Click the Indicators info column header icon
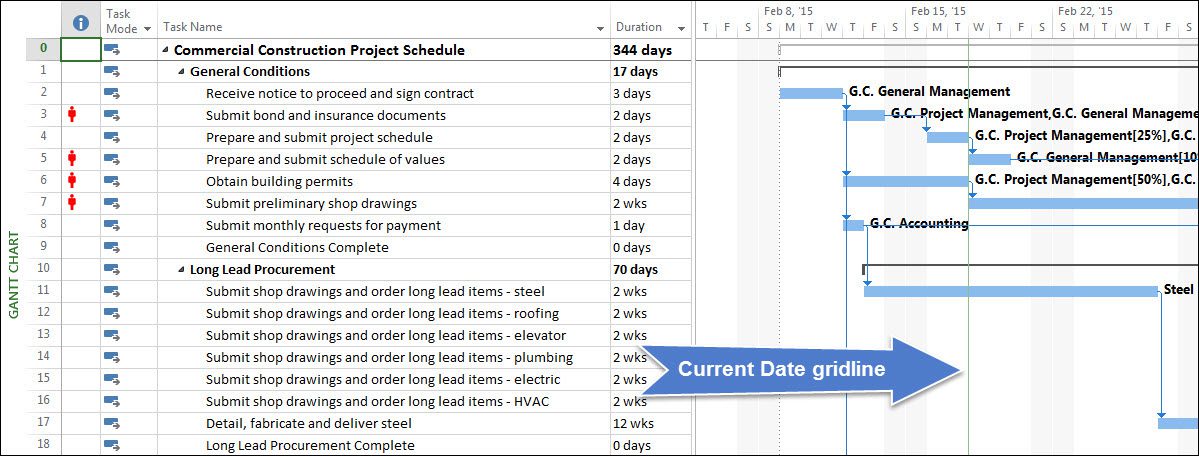 [x=81, y=23]
